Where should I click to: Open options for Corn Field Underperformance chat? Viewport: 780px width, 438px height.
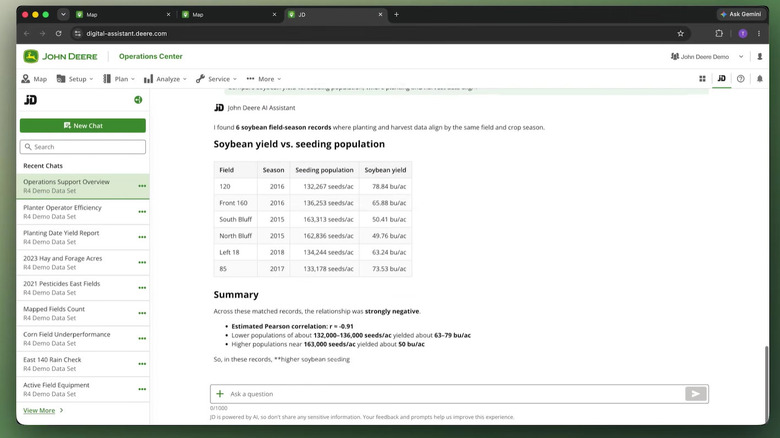(142, 338)
